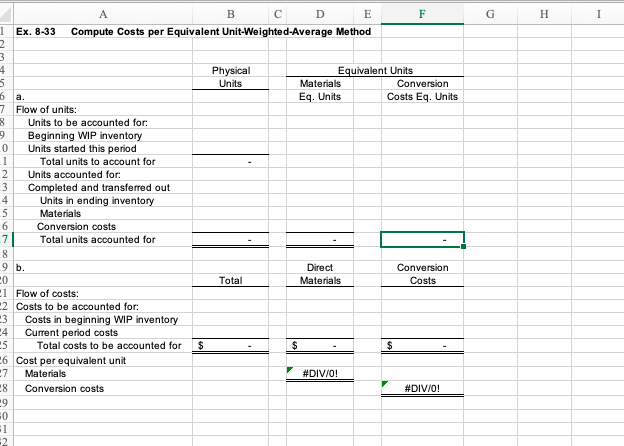Click the fill handle of selected cell F17
The width and height of the screenshot is (624, 446).
[x=463, y=247]
